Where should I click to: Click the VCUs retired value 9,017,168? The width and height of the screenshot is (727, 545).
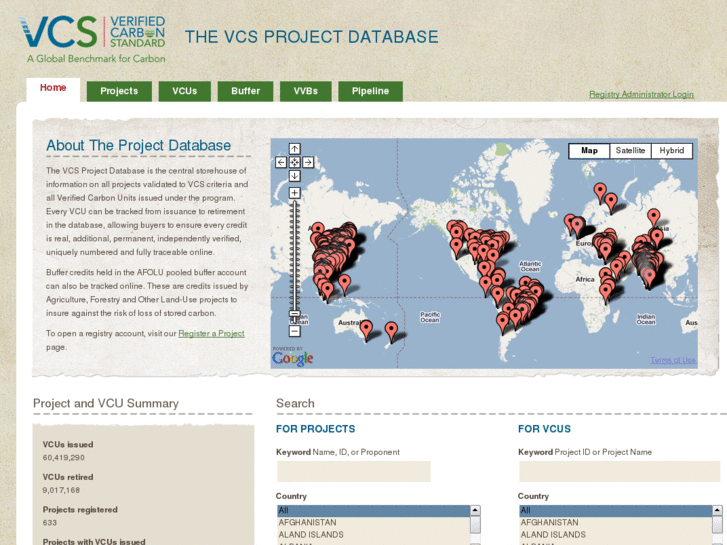click(x=61, y=490)
